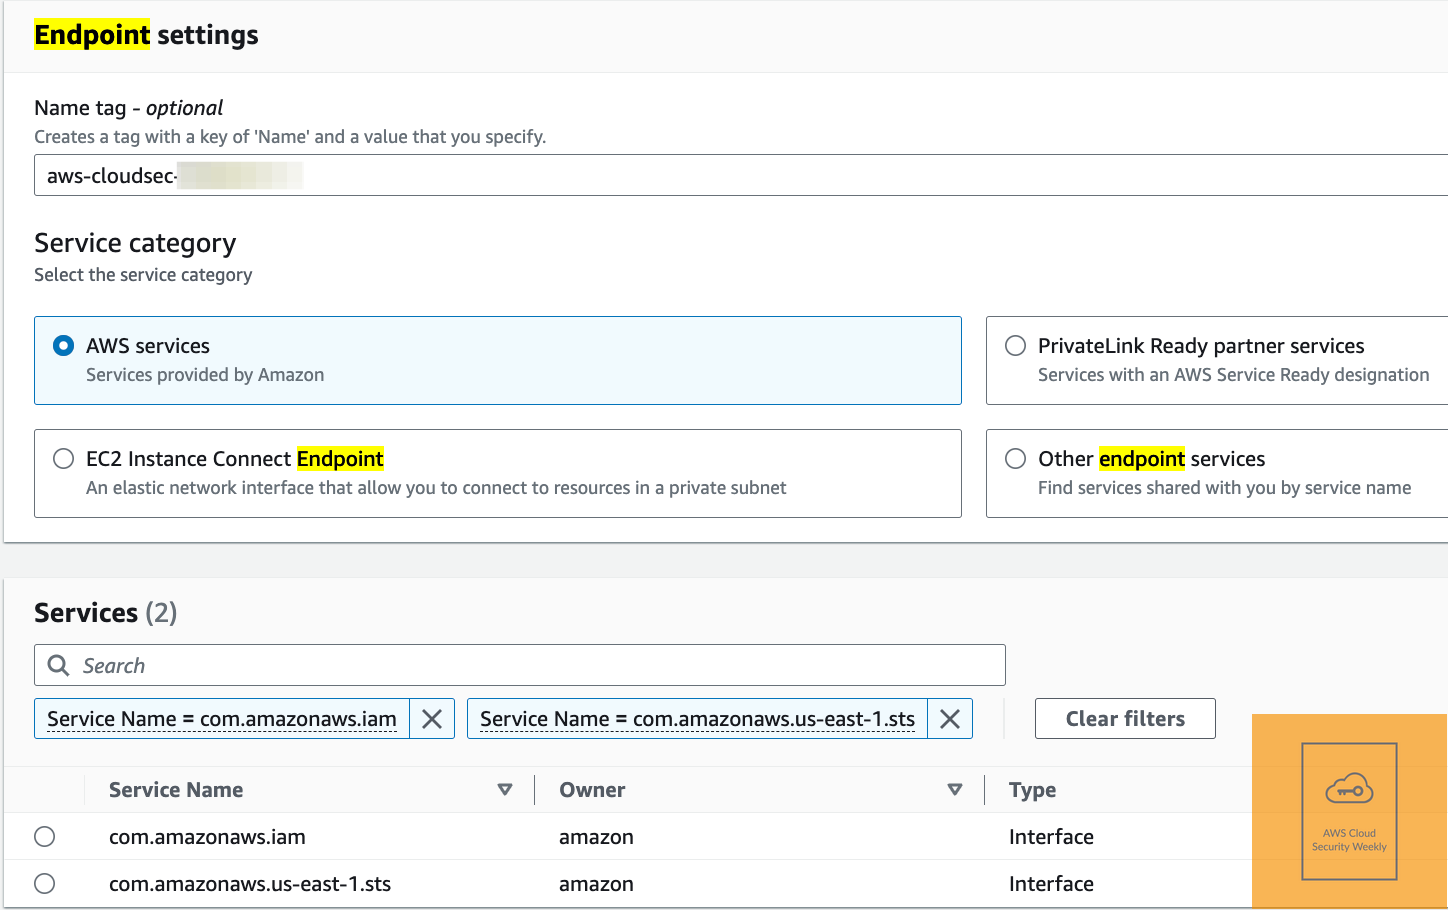
Task: Click the Service Name = com.amazonaws.us-east-1.sts filter
Action: click(697, 719)
